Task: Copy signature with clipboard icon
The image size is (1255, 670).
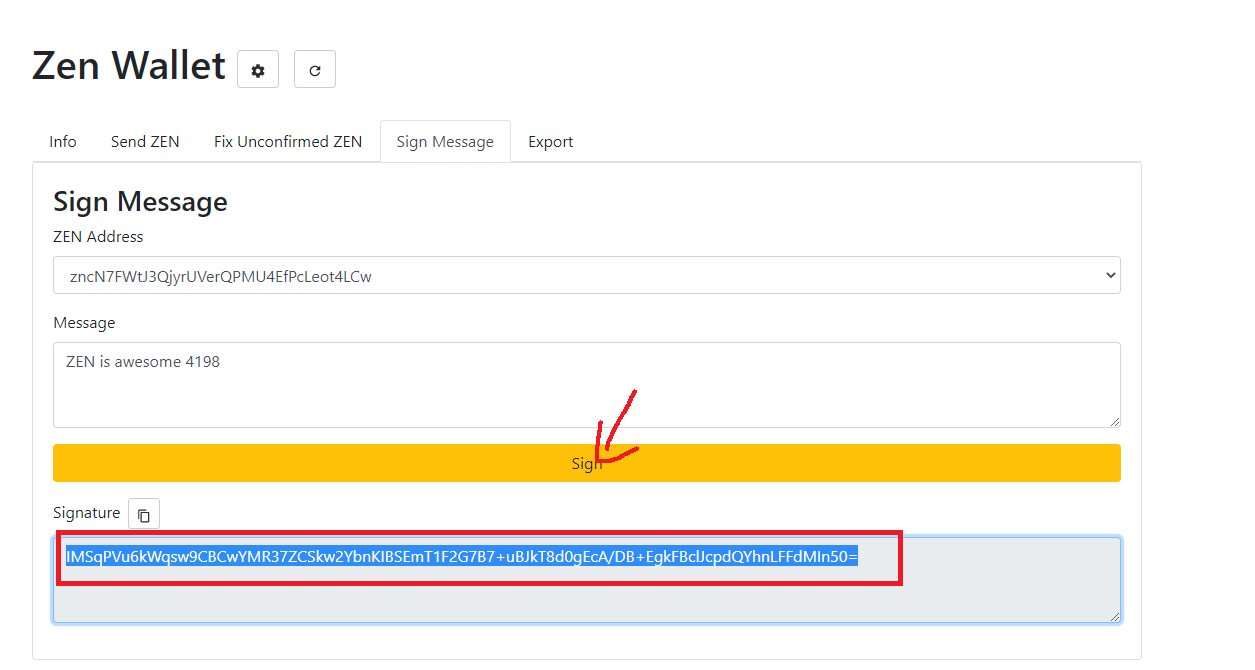Action: tap(144, 514)
